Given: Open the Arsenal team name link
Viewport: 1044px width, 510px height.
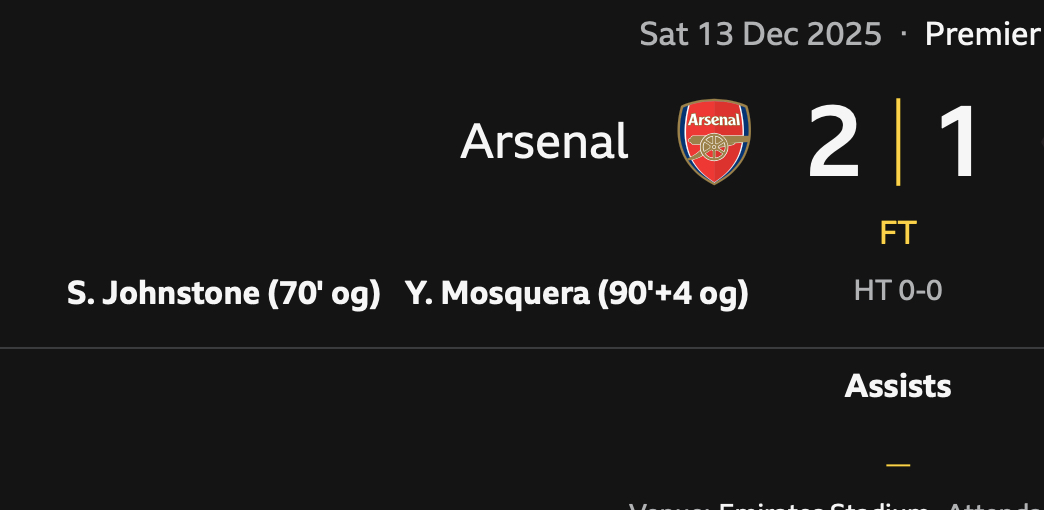Looking at the screenshot, I should (x=544, y=141).
